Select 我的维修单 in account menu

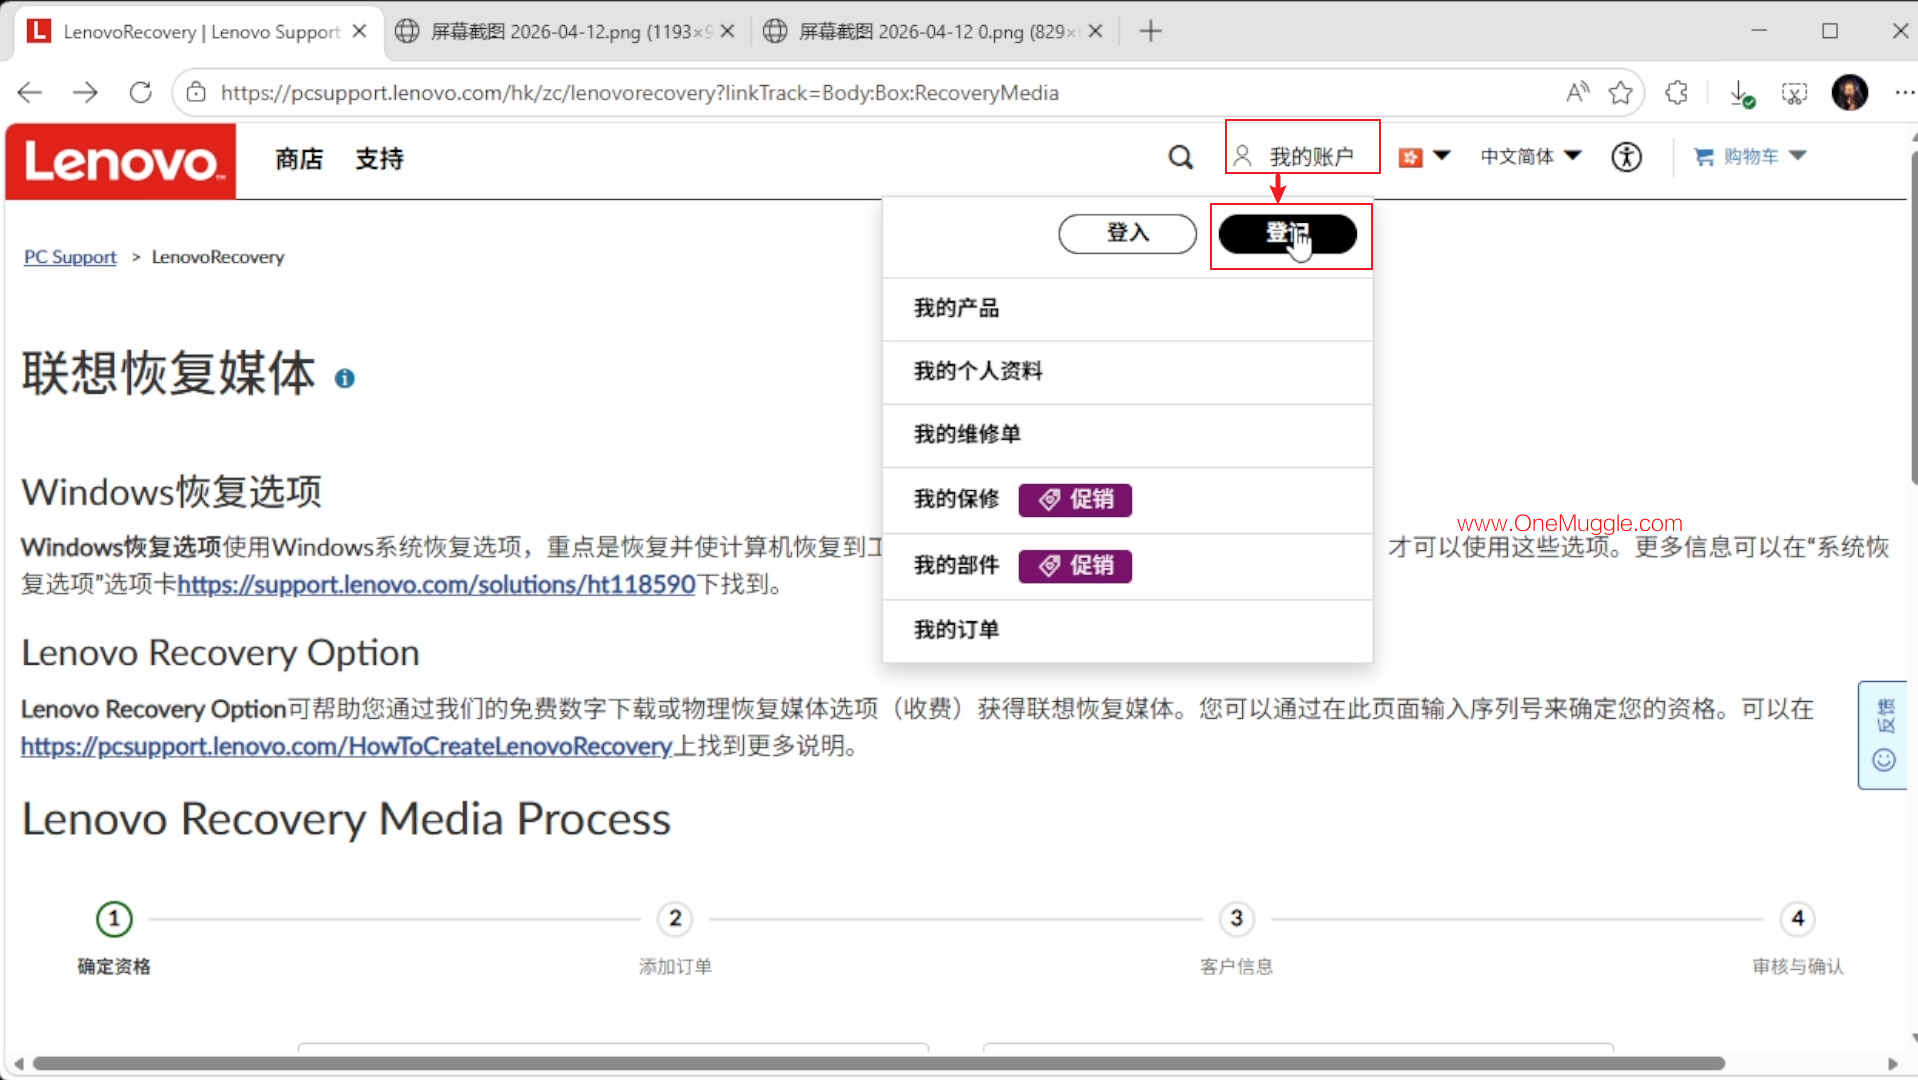tap(1127, 435)
